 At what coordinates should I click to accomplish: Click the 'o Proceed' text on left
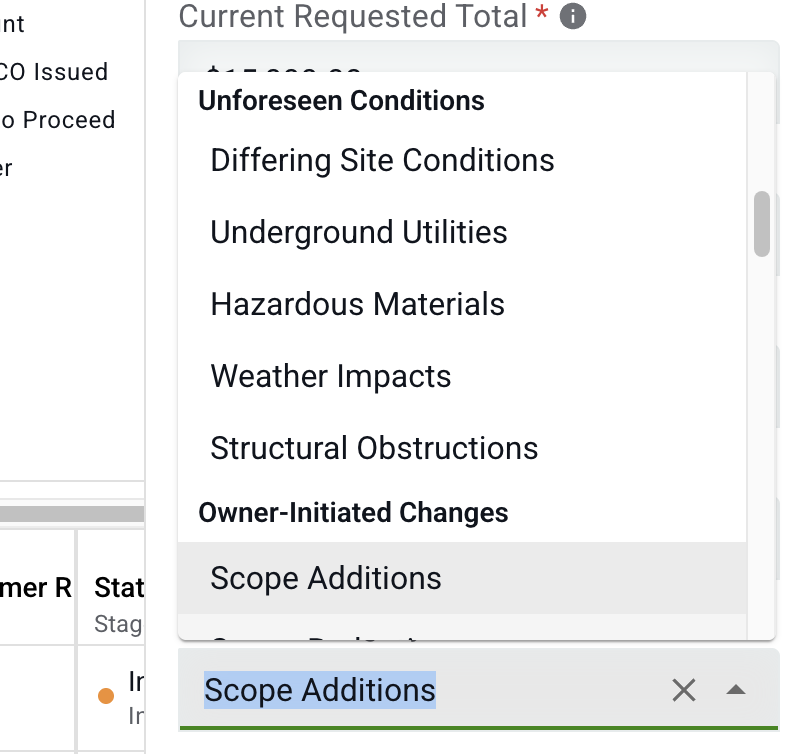[57, 120]
